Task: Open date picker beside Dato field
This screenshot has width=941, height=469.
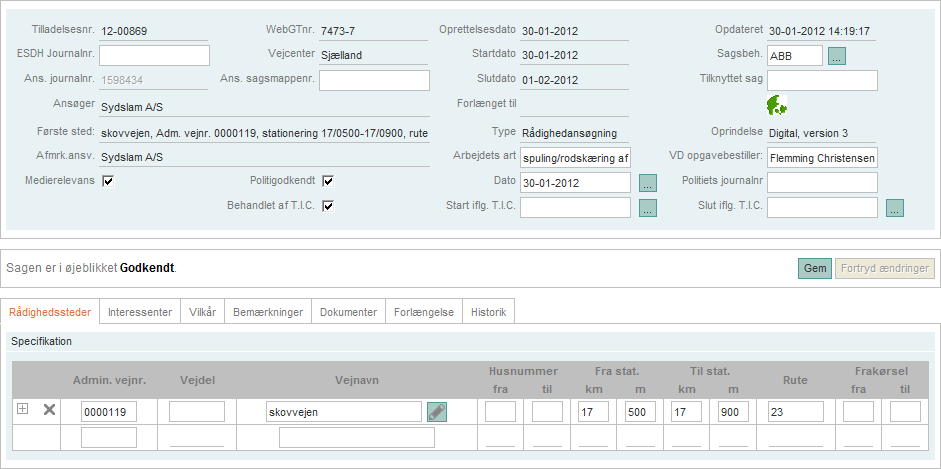Action: click(648, 183)
